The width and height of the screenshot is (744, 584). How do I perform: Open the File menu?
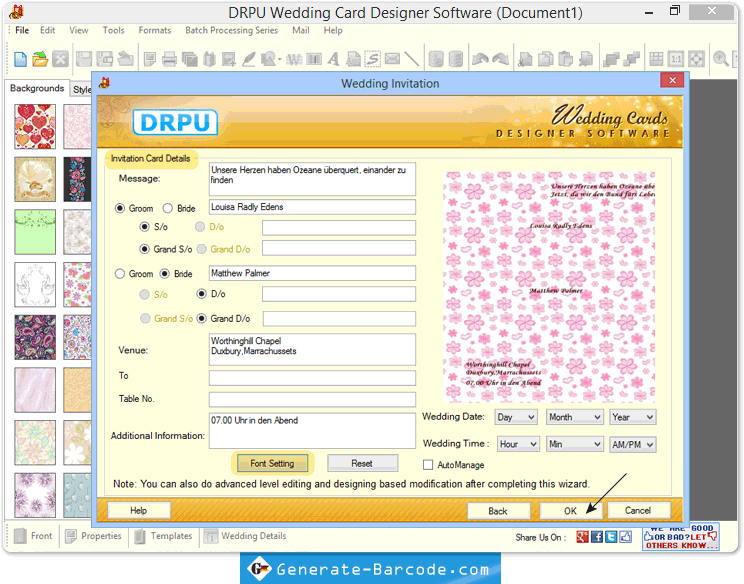click(22, 30)
